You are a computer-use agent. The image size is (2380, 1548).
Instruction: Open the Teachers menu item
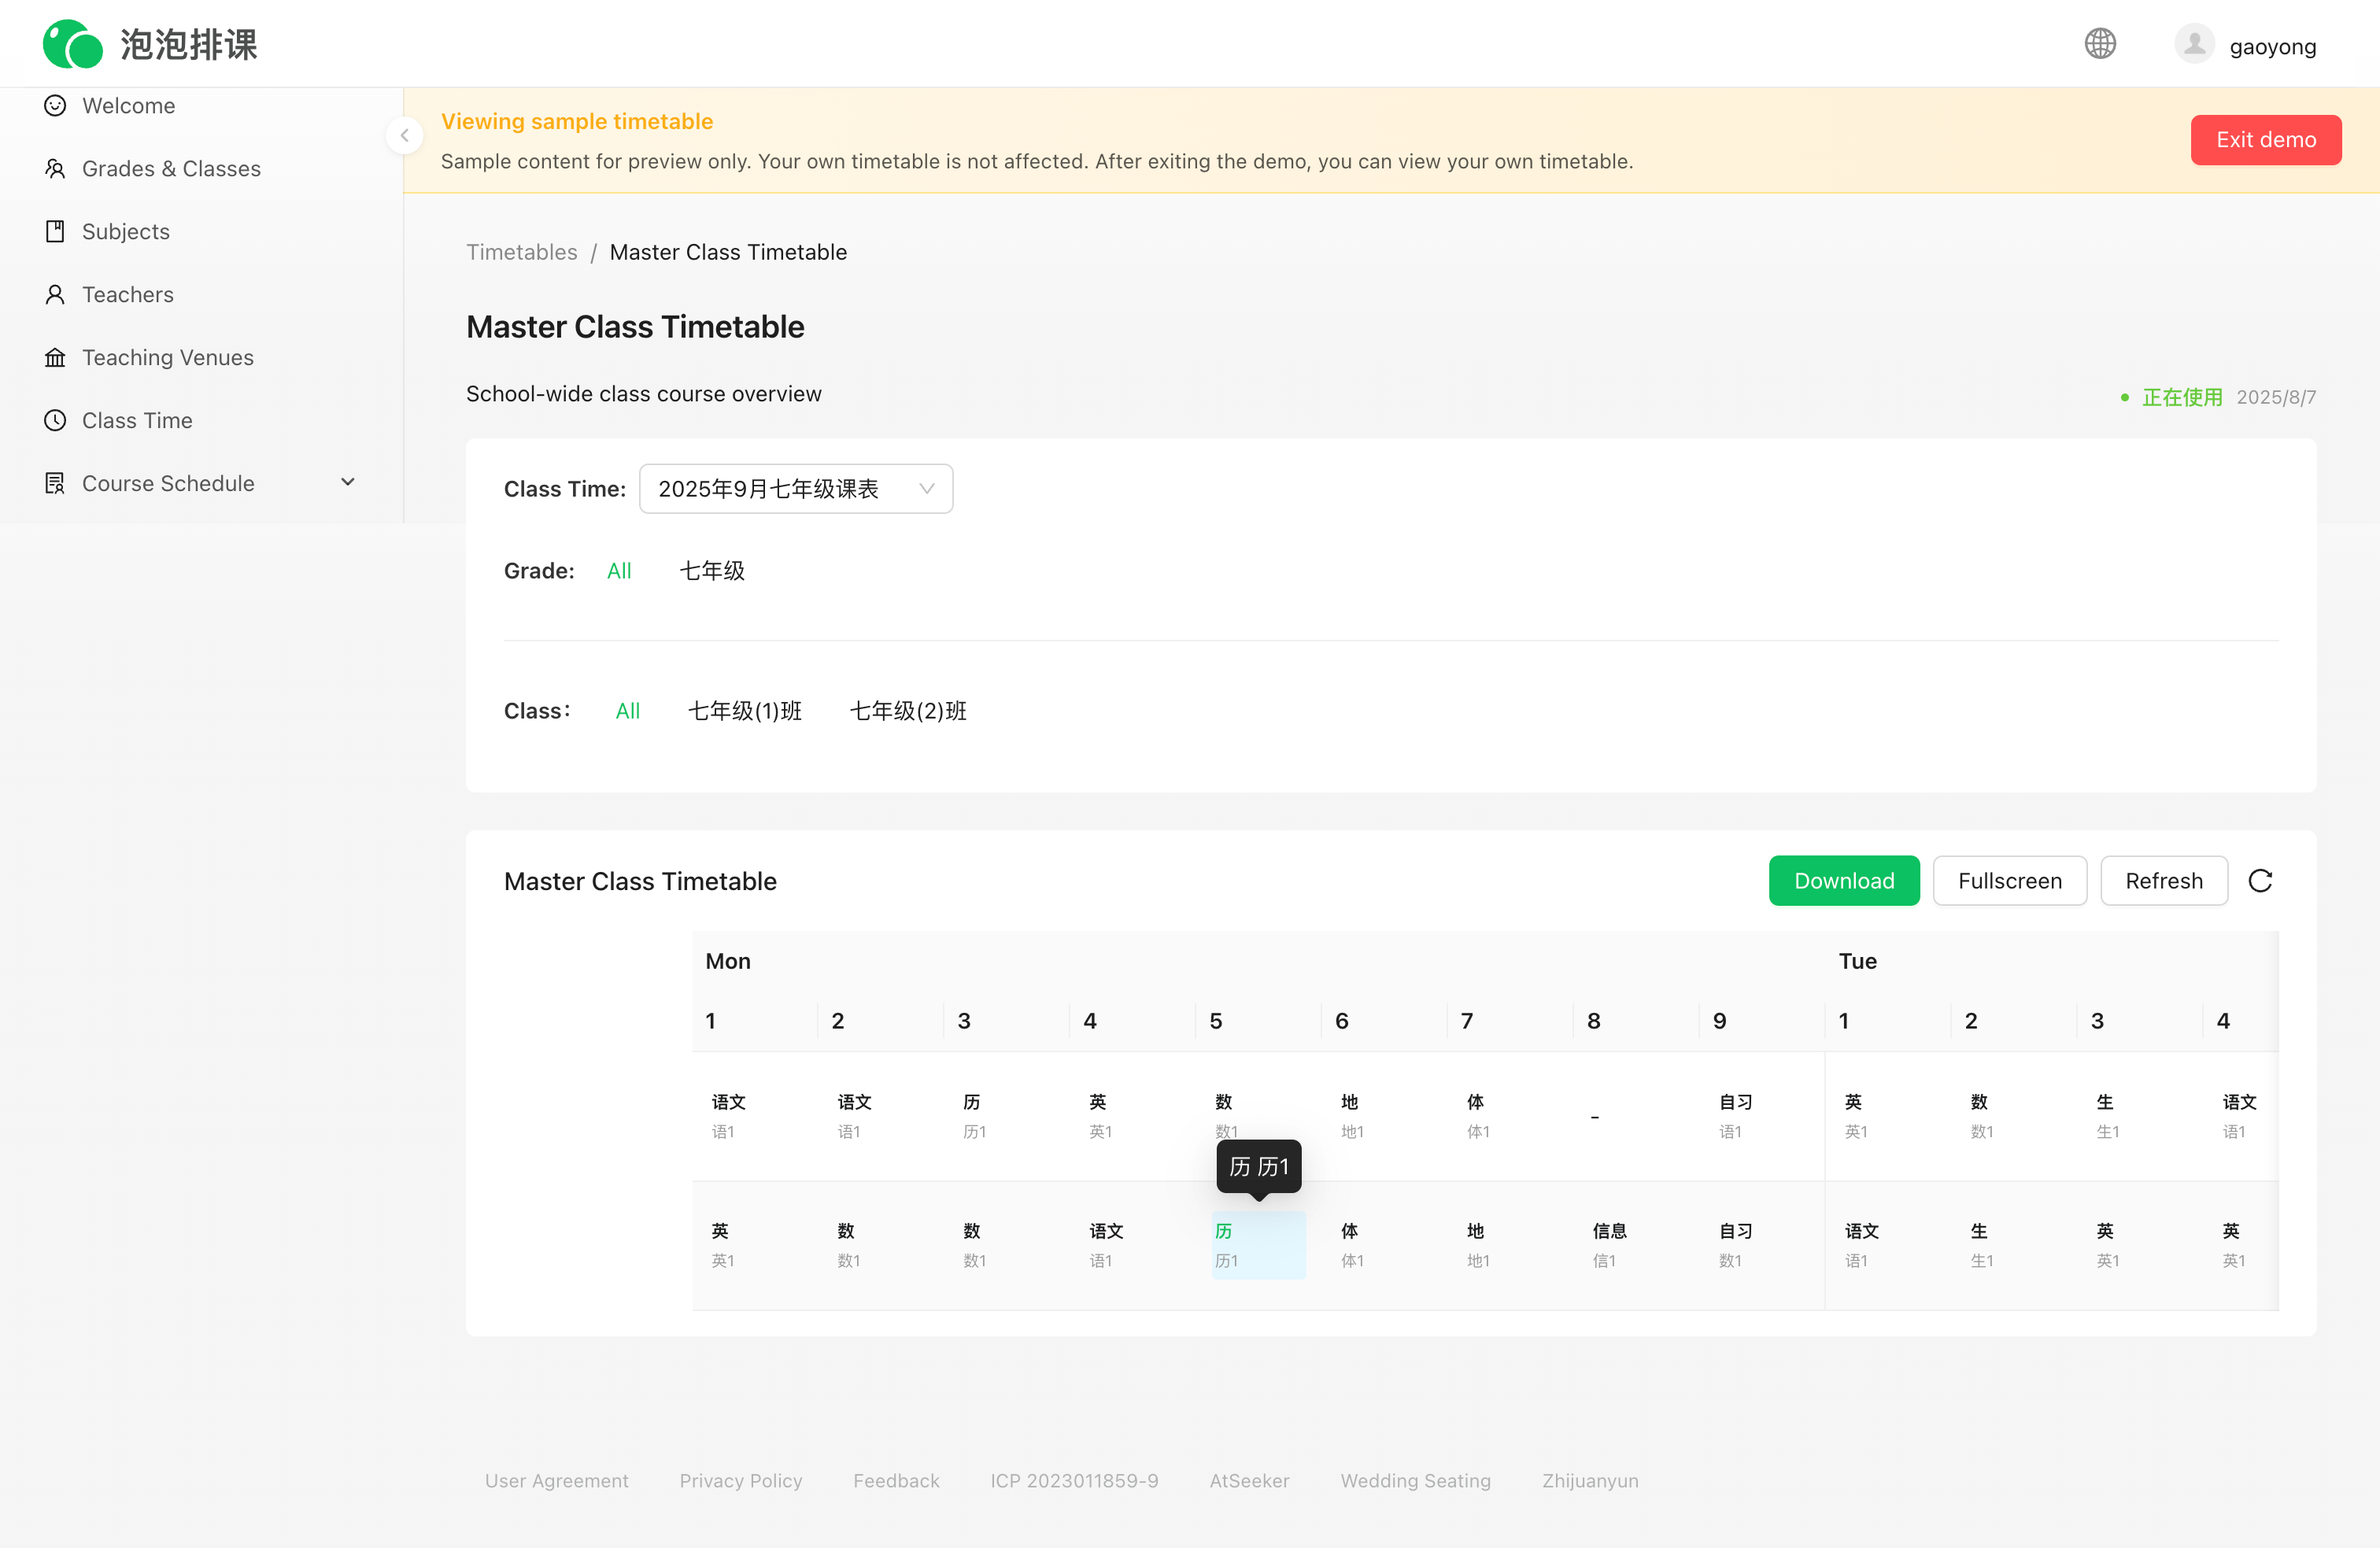coord(128,294)
